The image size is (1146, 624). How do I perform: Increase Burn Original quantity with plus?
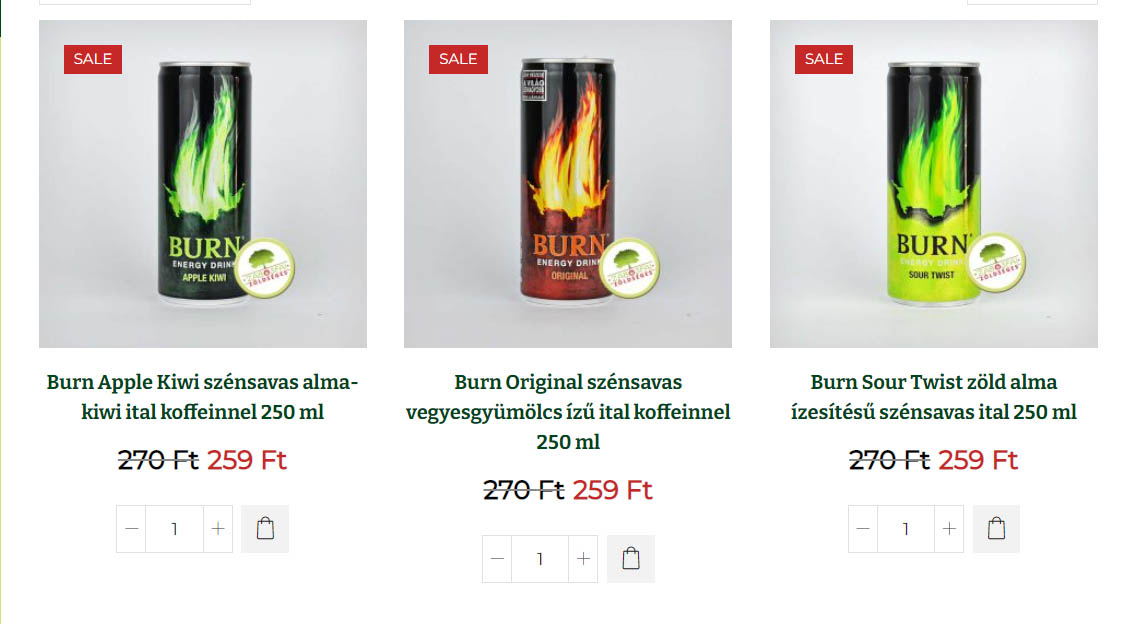pyautogui.click(x=583, y=559)
